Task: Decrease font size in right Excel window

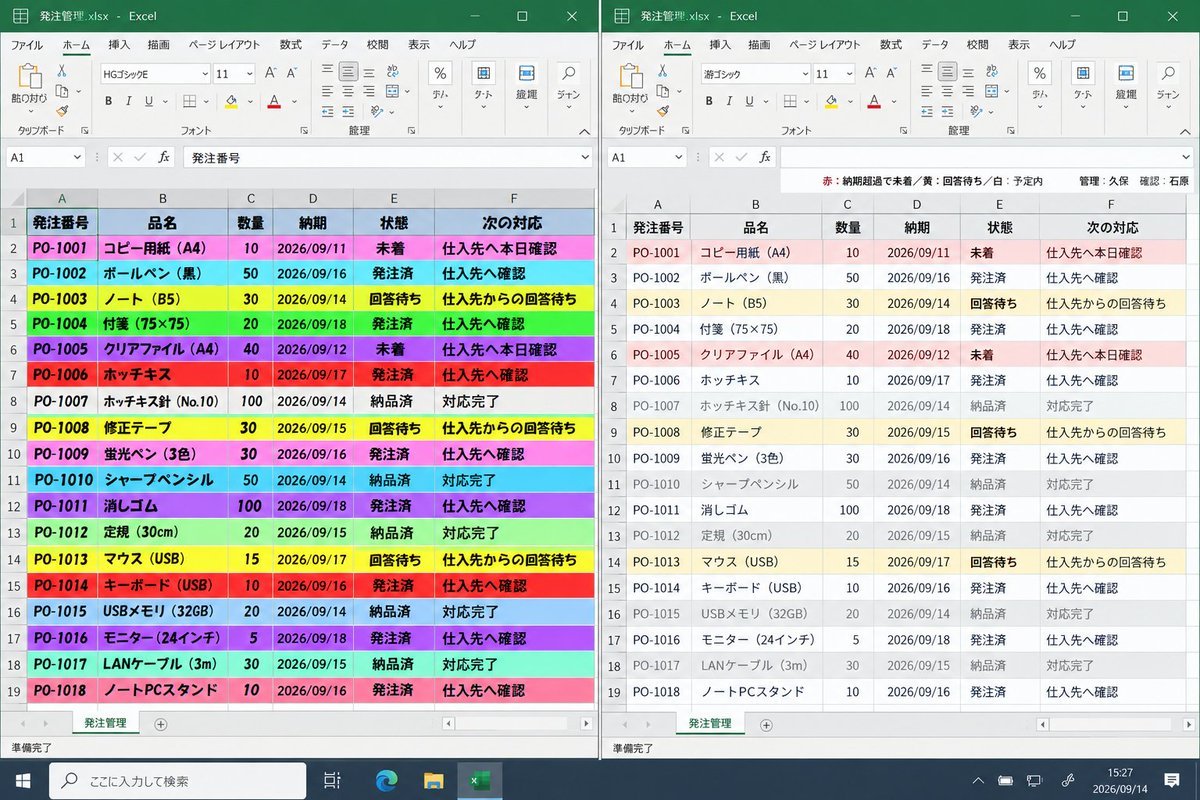Action: 891,74
